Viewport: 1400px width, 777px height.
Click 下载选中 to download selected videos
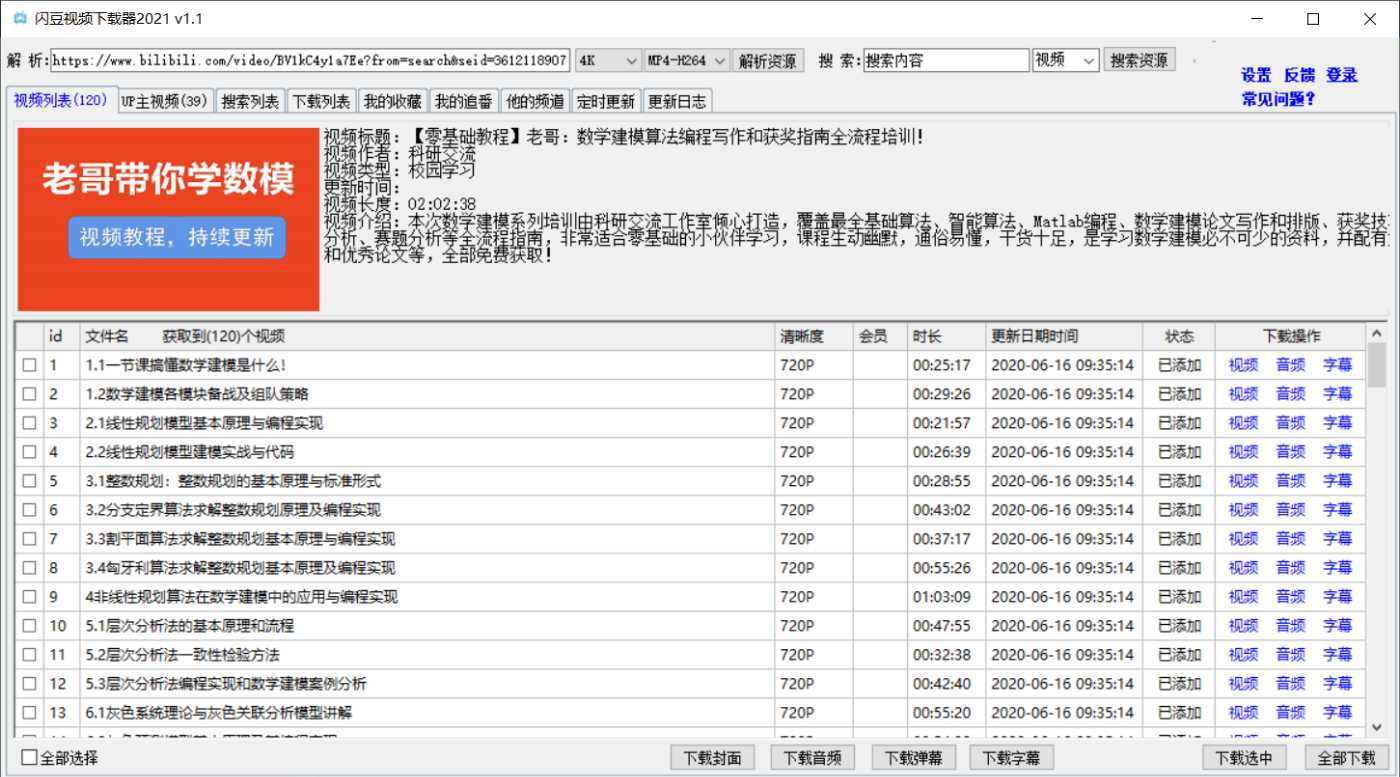[x=1243, y=757]
